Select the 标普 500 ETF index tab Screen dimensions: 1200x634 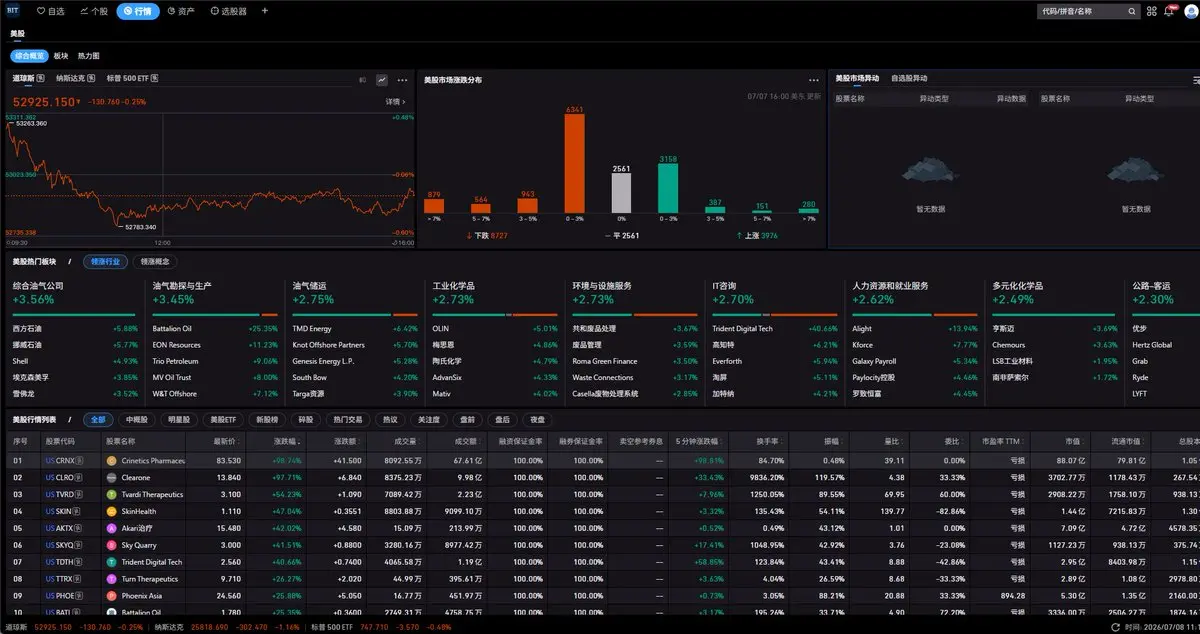(x=127, y=78)
